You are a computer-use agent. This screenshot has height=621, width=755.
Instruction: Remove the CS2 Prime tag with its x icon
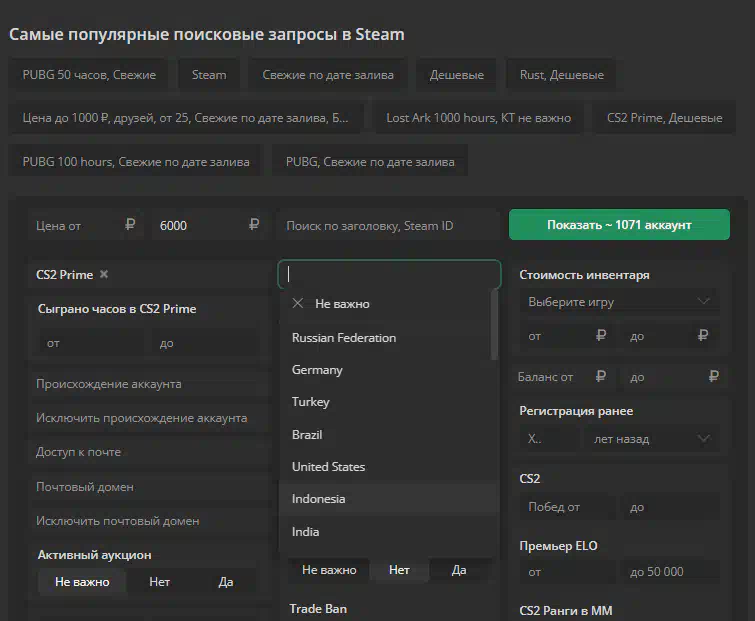[104, 274]
